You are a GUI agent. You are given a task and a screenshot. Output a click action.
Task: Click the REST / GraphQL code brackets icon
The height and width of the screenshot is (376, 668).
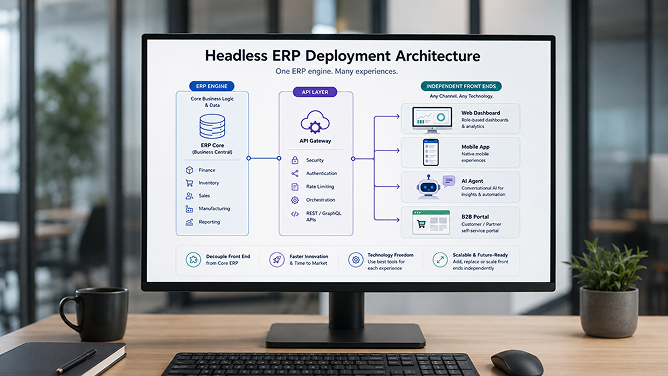[x=295, y=214]
